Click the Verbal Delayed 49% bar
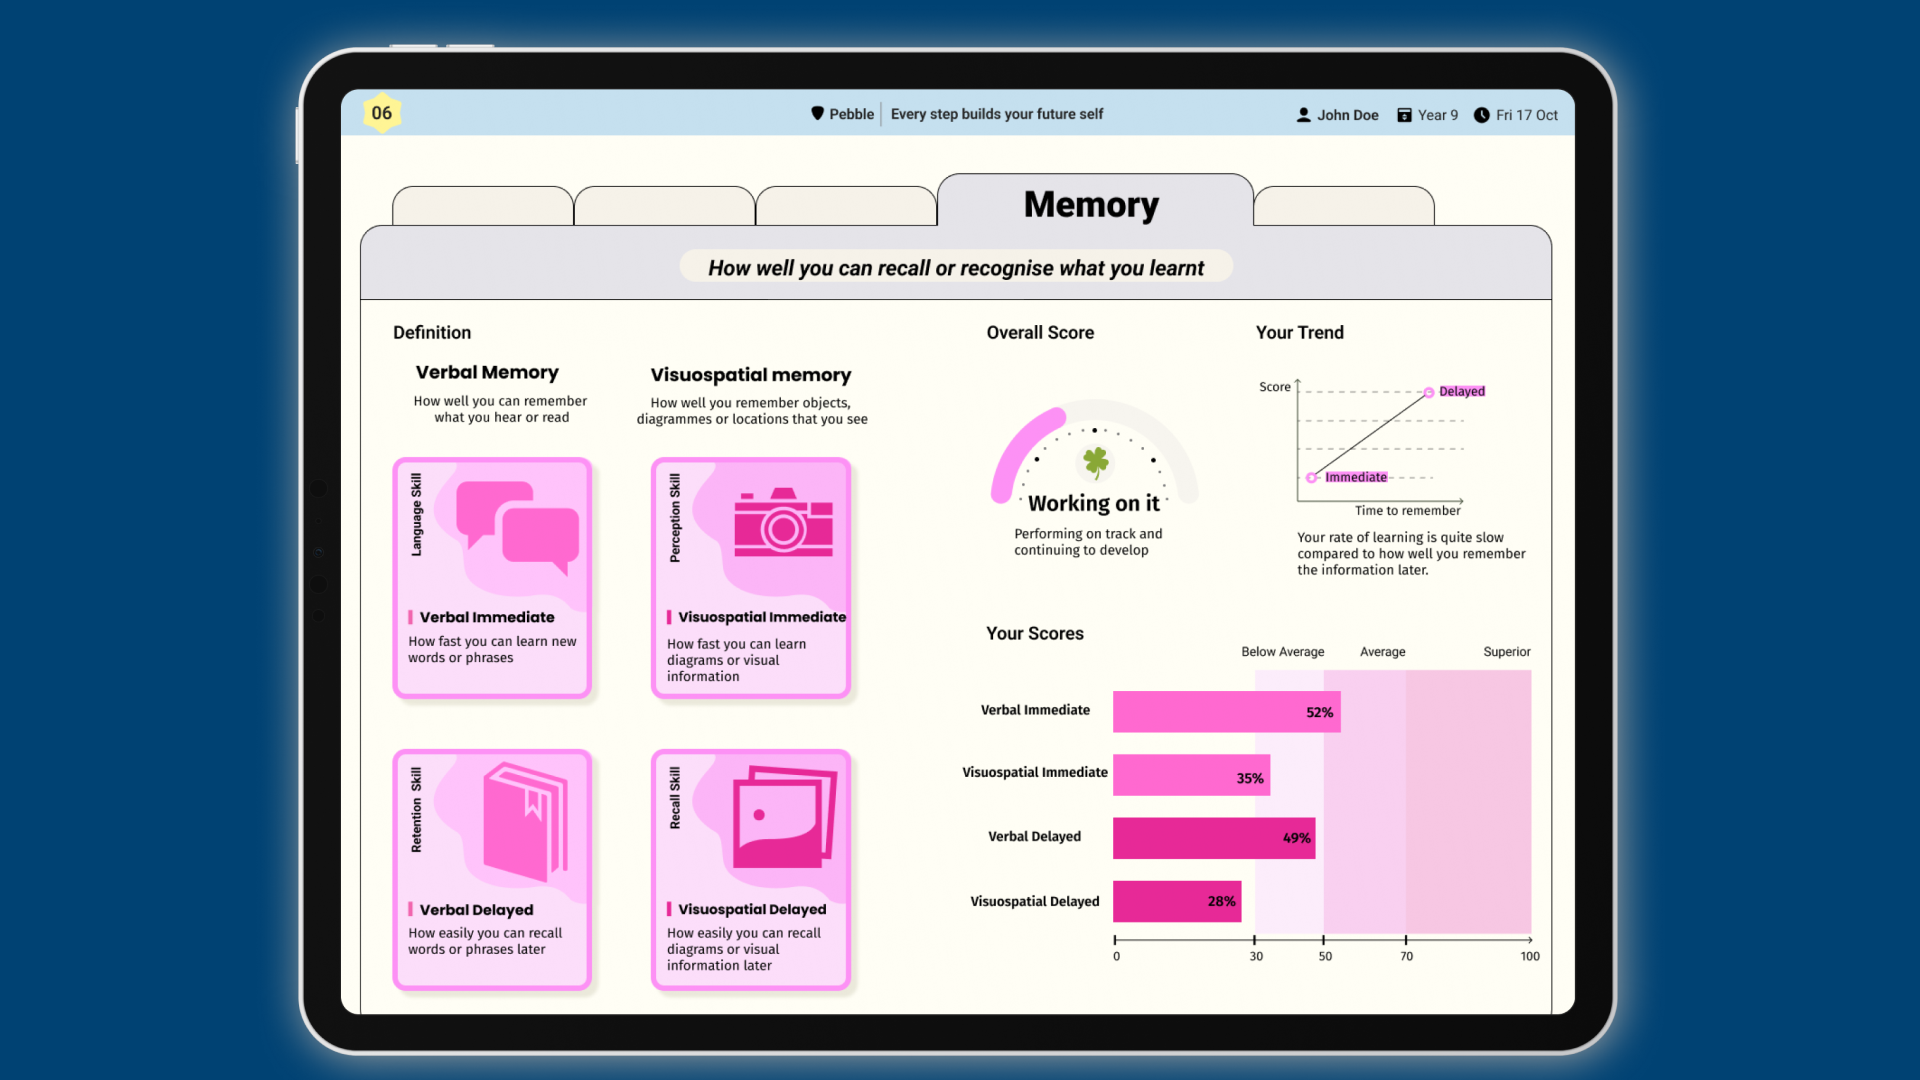 click(1213, 838)
